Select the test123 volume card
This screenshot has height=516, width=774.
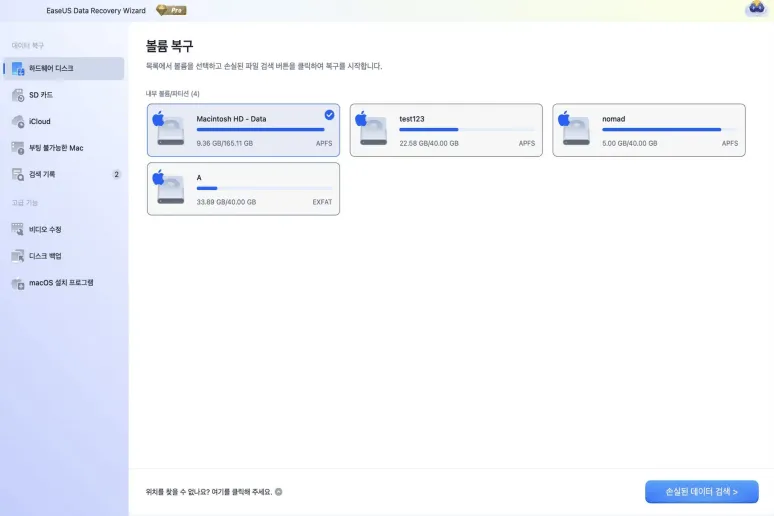[x=446, y=130]
